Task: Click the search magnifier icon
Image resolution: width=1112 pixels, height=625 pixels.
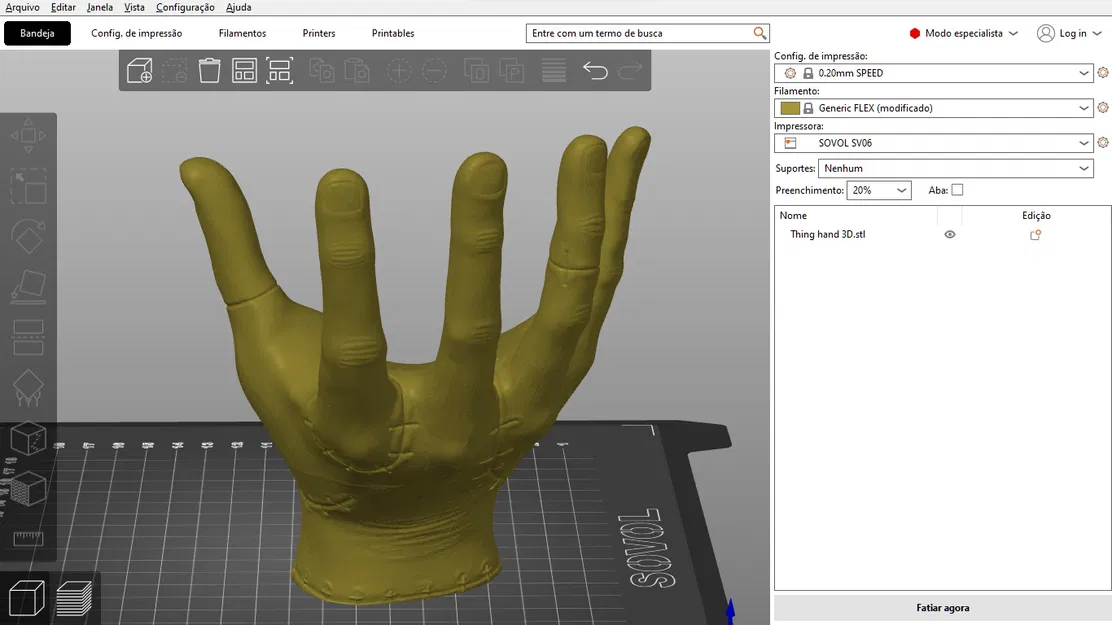Action: pos(760,33)
